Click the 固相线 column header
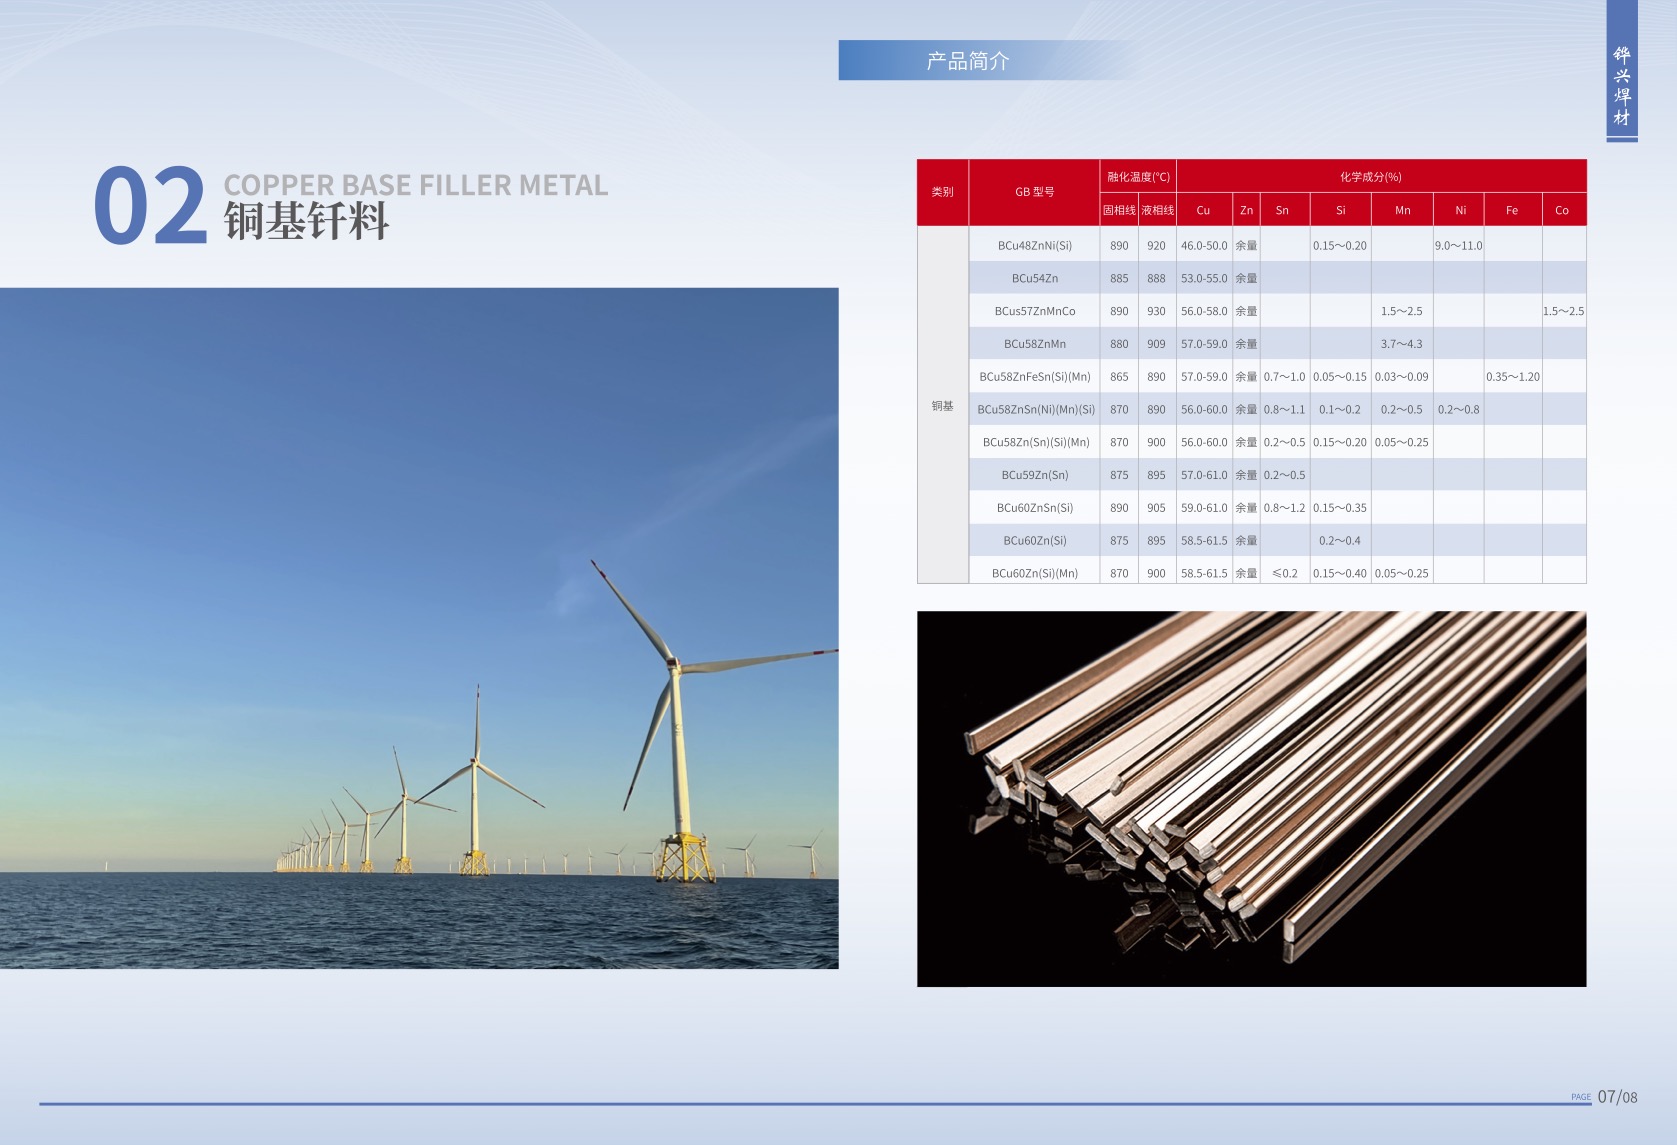The image size is (1677, 1145). tap(1119, 210)
